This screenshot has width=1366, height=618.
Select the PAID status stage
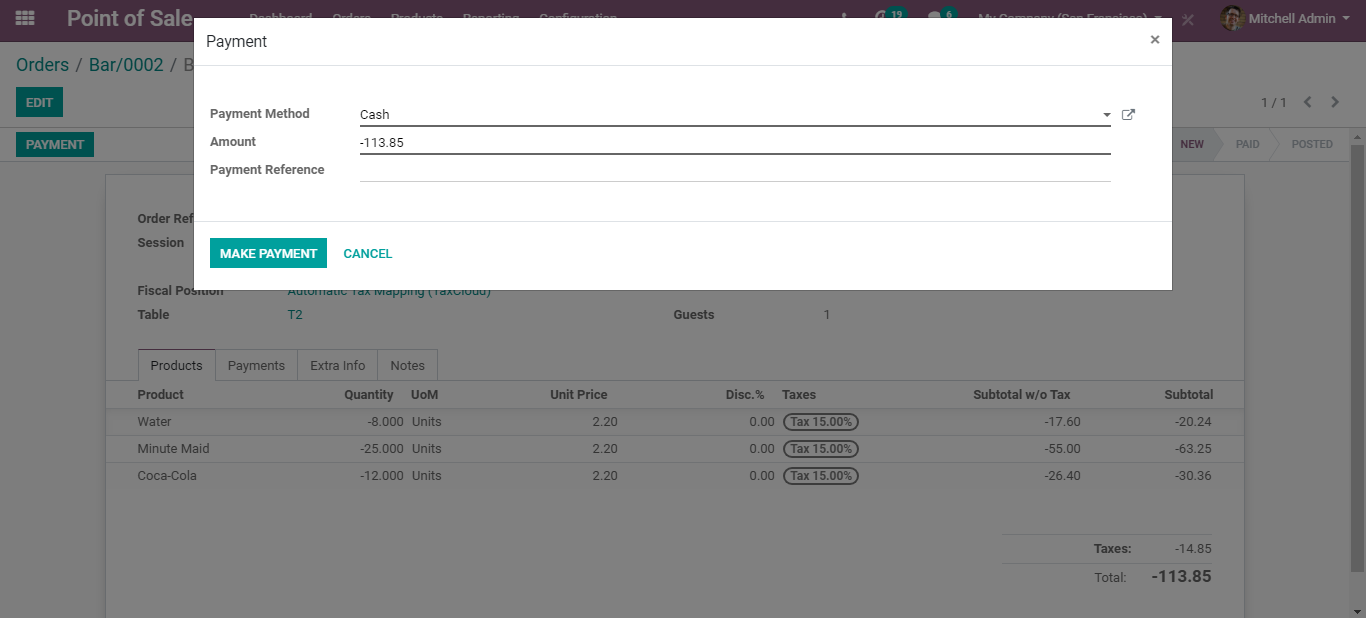[x=1247, y=144]
